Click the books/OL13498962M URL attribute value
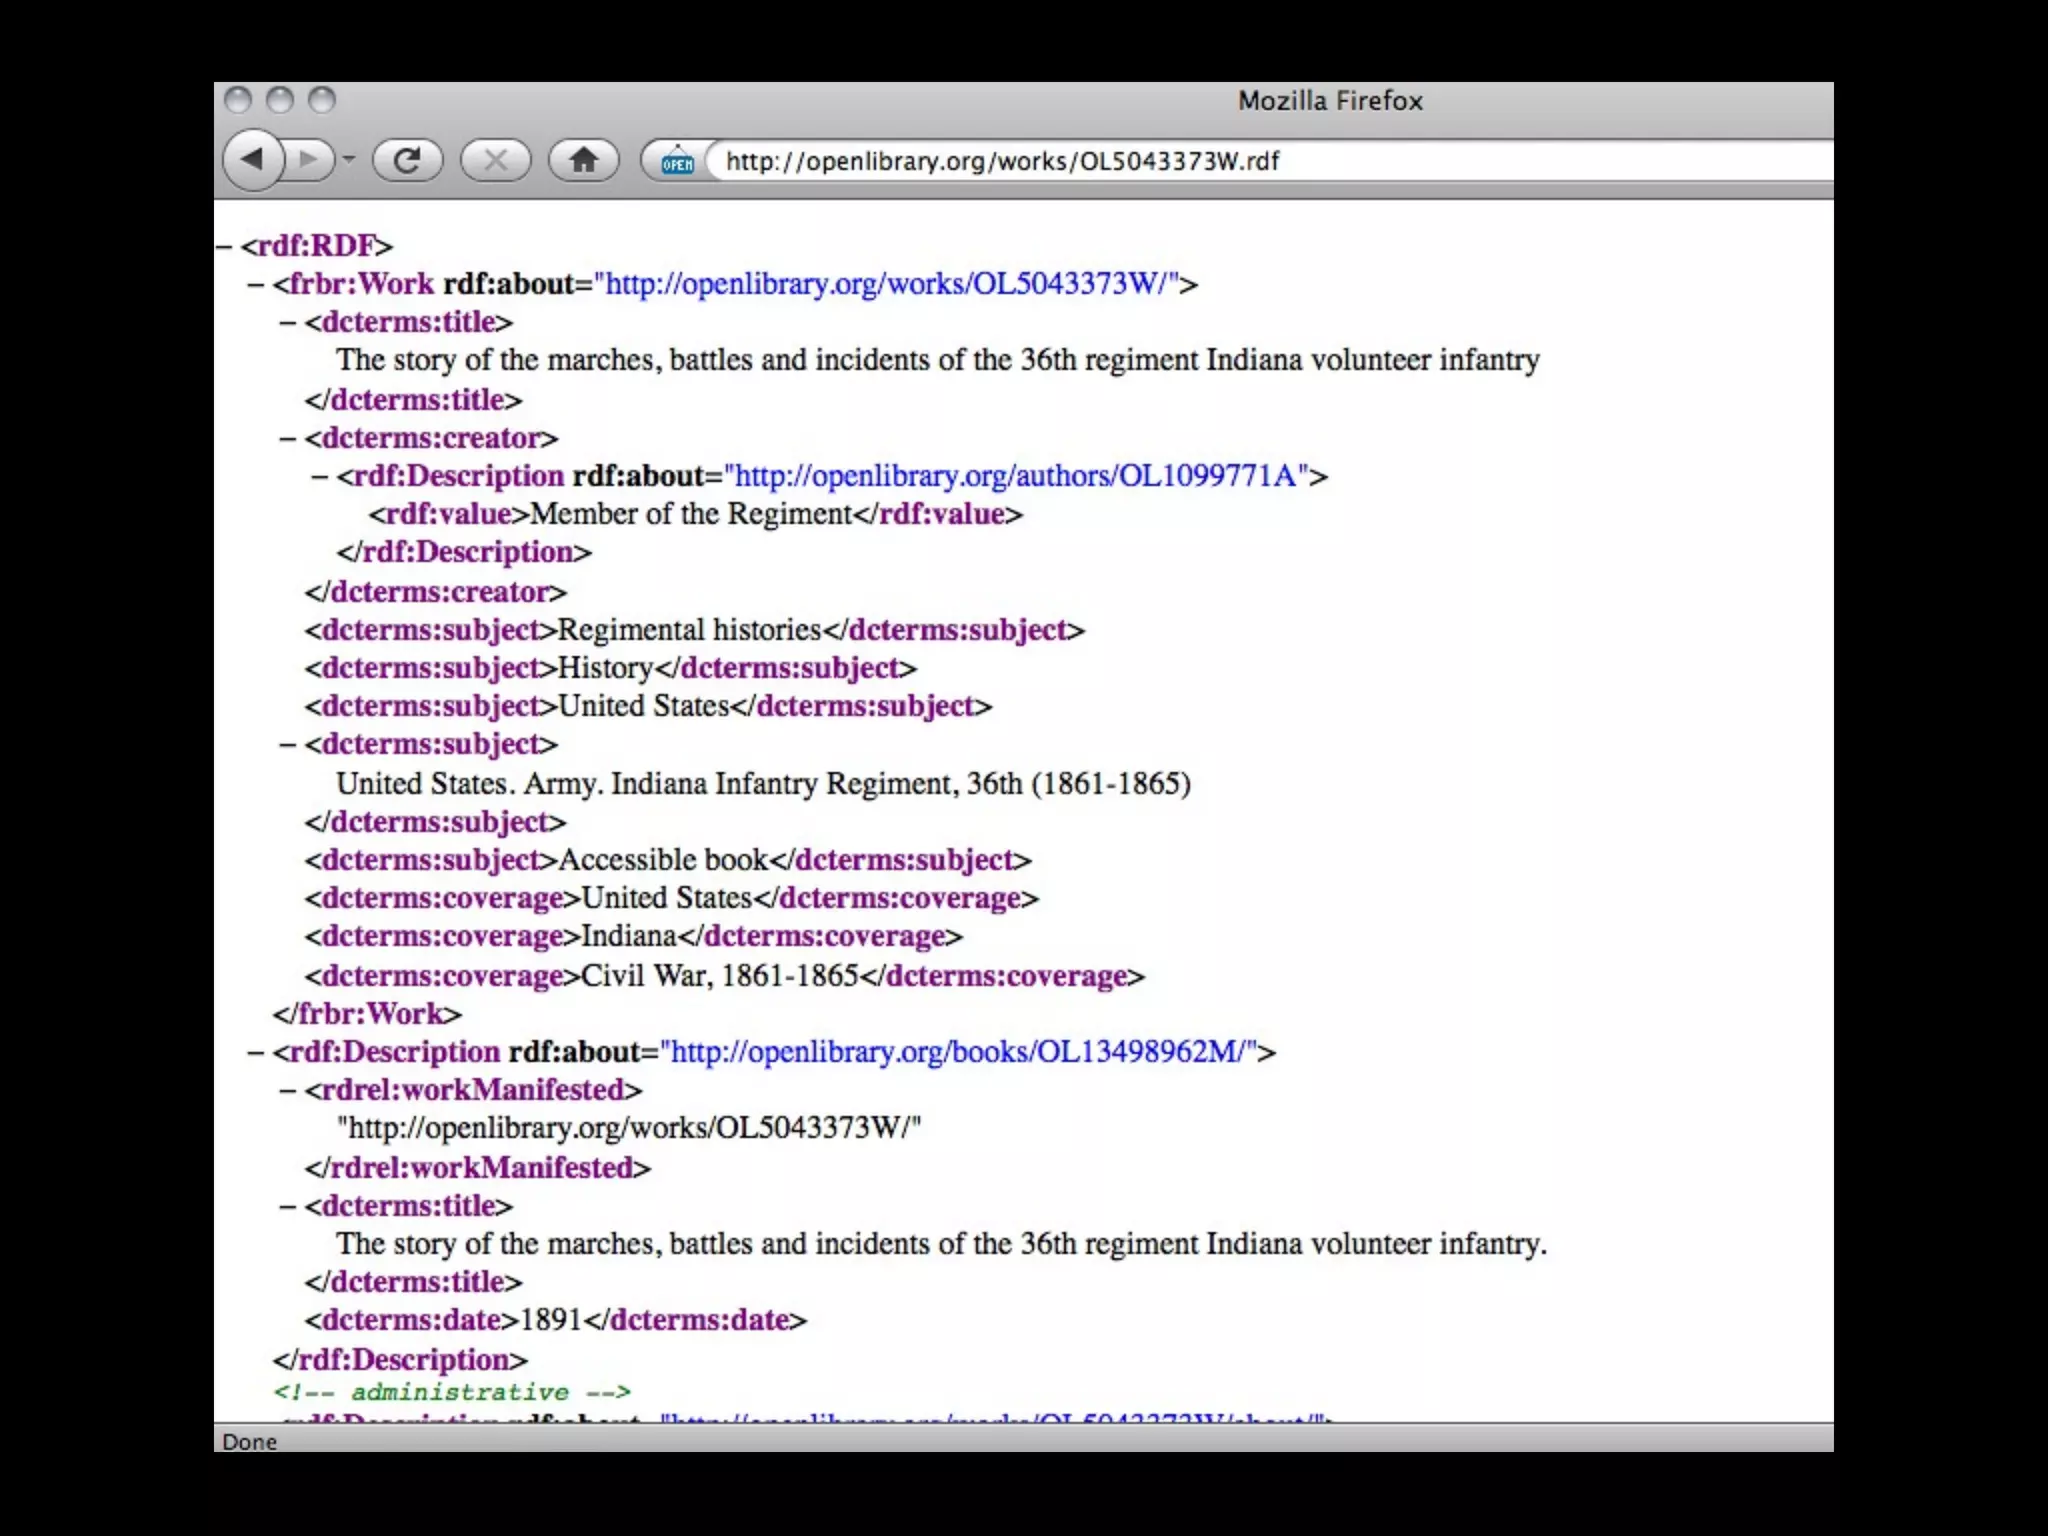The height and width of the screenshot is (1536, 2048). click(x=958, y=1052)
